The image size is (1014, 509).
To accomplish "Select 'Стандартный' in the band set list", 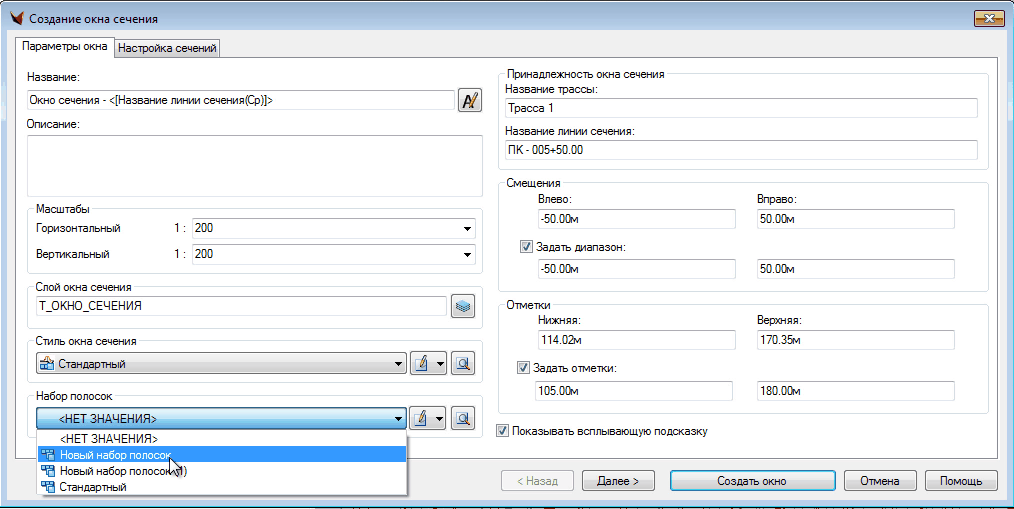I will [93, 487].
